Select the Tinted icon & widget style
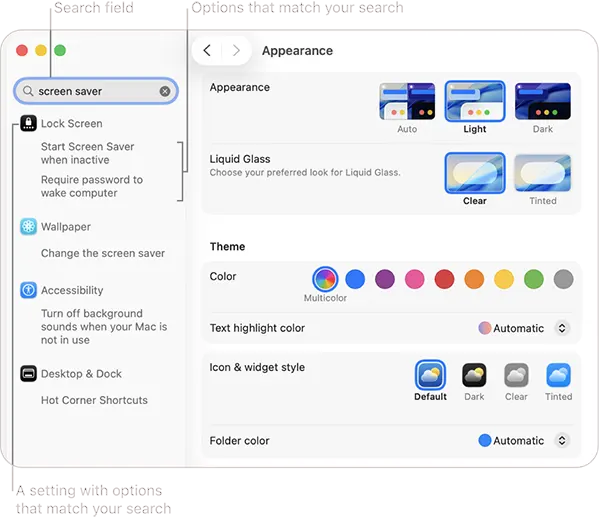Image resolution: width=600 pixels, height=519 pixels. [558, 375]
